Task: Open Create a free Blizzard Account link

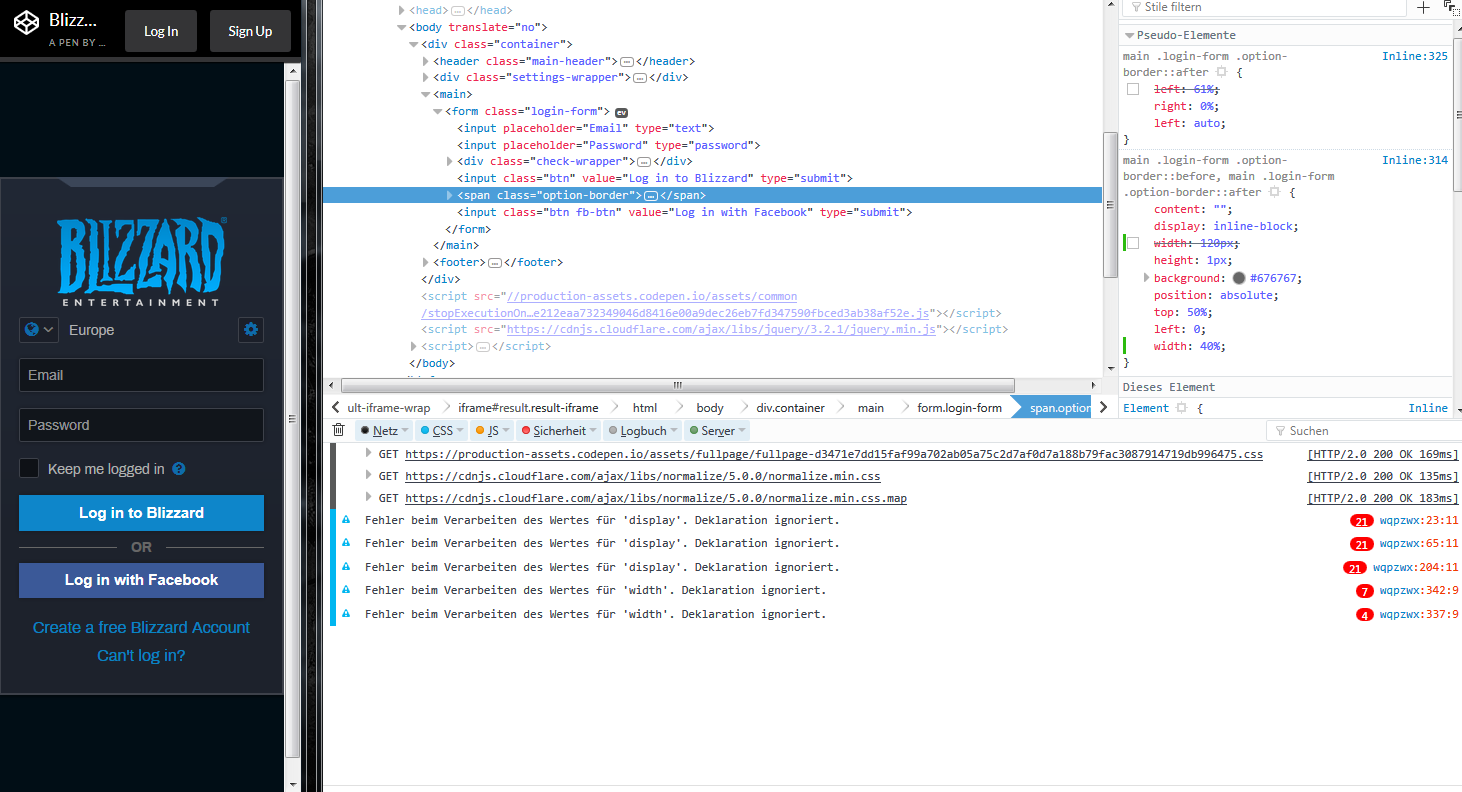Action: (141, 628)
